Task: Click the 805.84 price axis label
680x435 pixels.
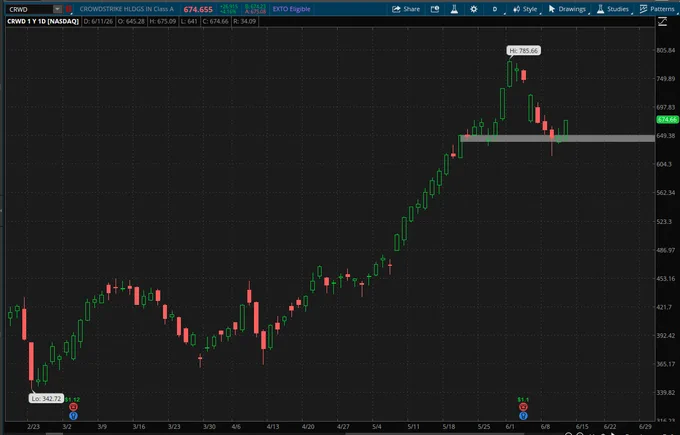Action: pyautogui.click(x=666, y=50)
